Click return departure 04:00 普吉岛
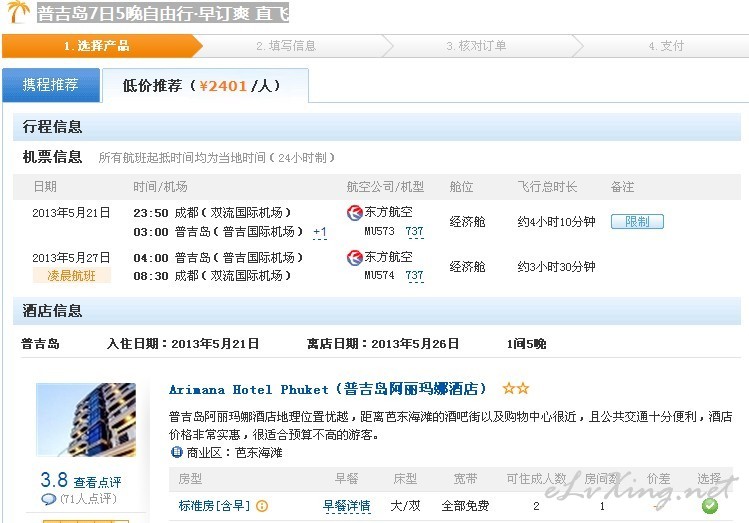 (x=218, y=258)
